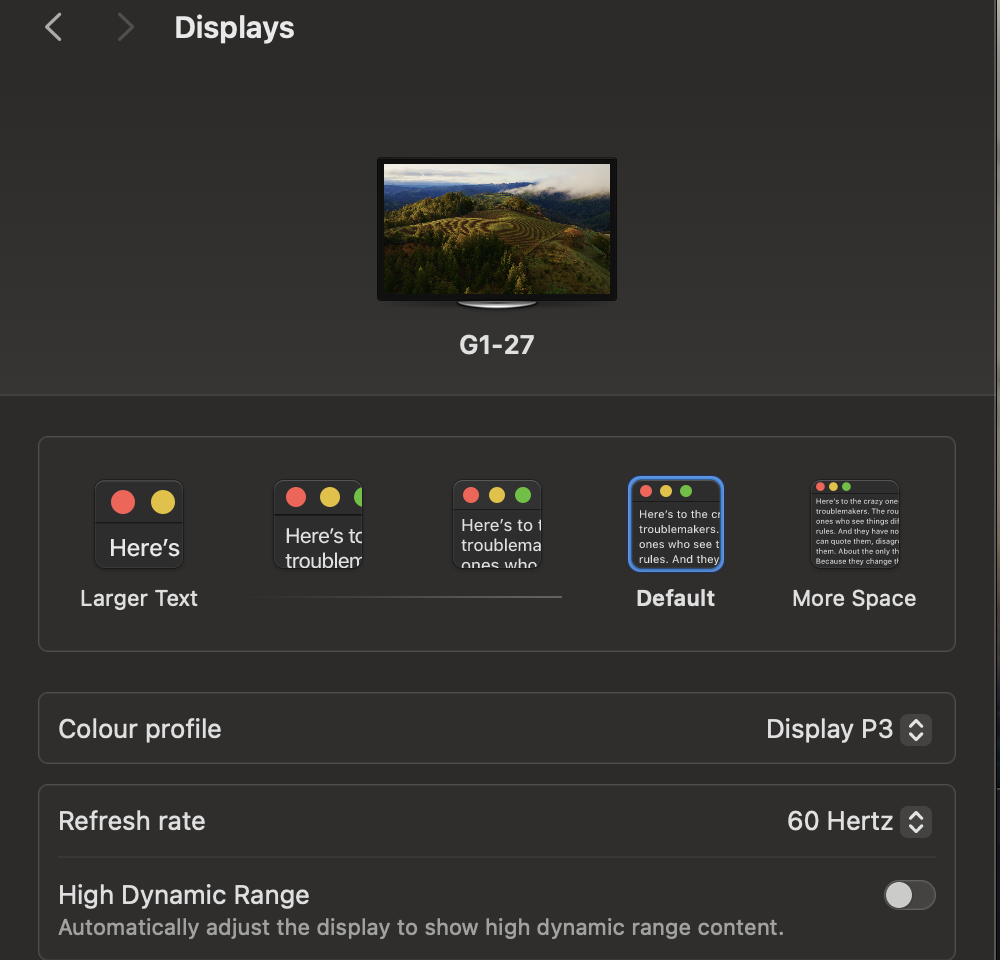Open the Refresh rate selector
Image resolution: width=1000 pixels, height=960 pixels.
pyautogui.click(x=917, y=822)
